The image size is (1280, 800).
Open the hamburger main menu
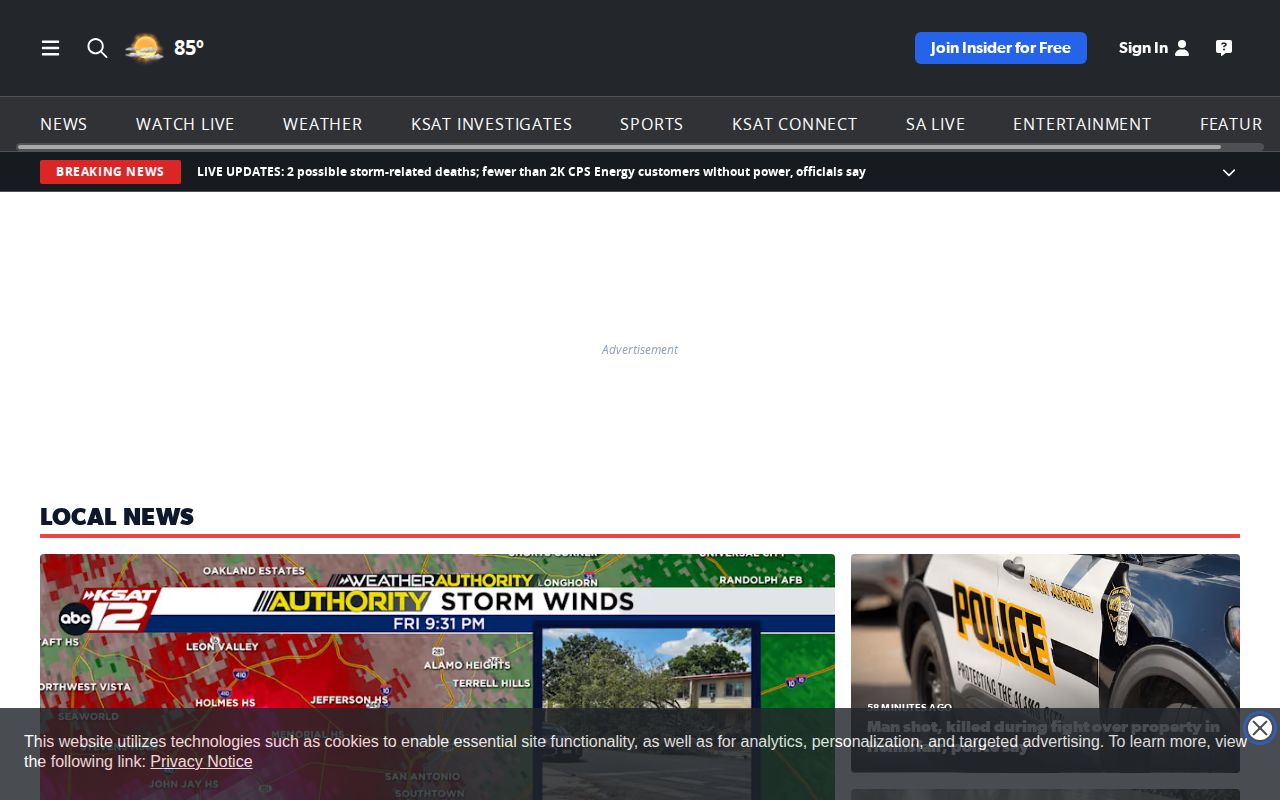[50, 48]
